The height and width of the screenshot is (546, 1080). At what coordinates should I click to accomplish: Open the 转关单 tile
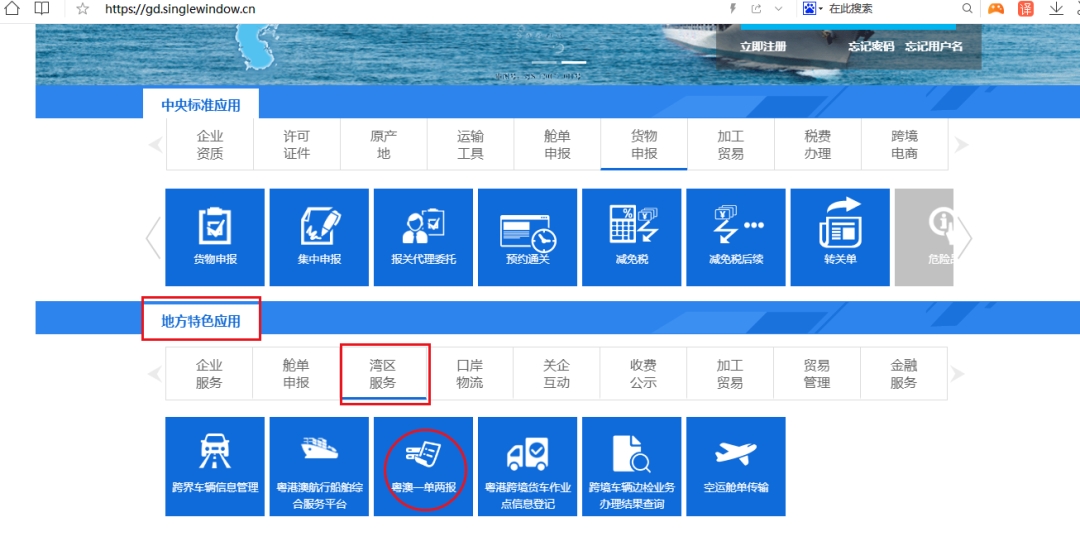tap(840, 238)
